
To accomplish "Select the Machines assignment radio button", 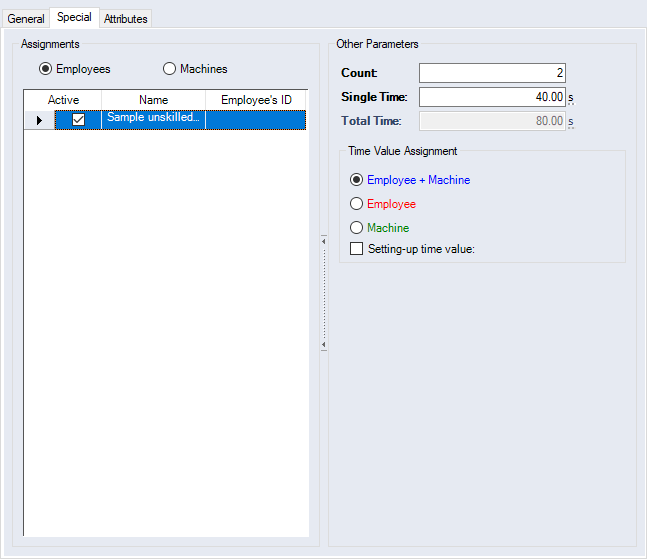I will click(x=169, y=69).
